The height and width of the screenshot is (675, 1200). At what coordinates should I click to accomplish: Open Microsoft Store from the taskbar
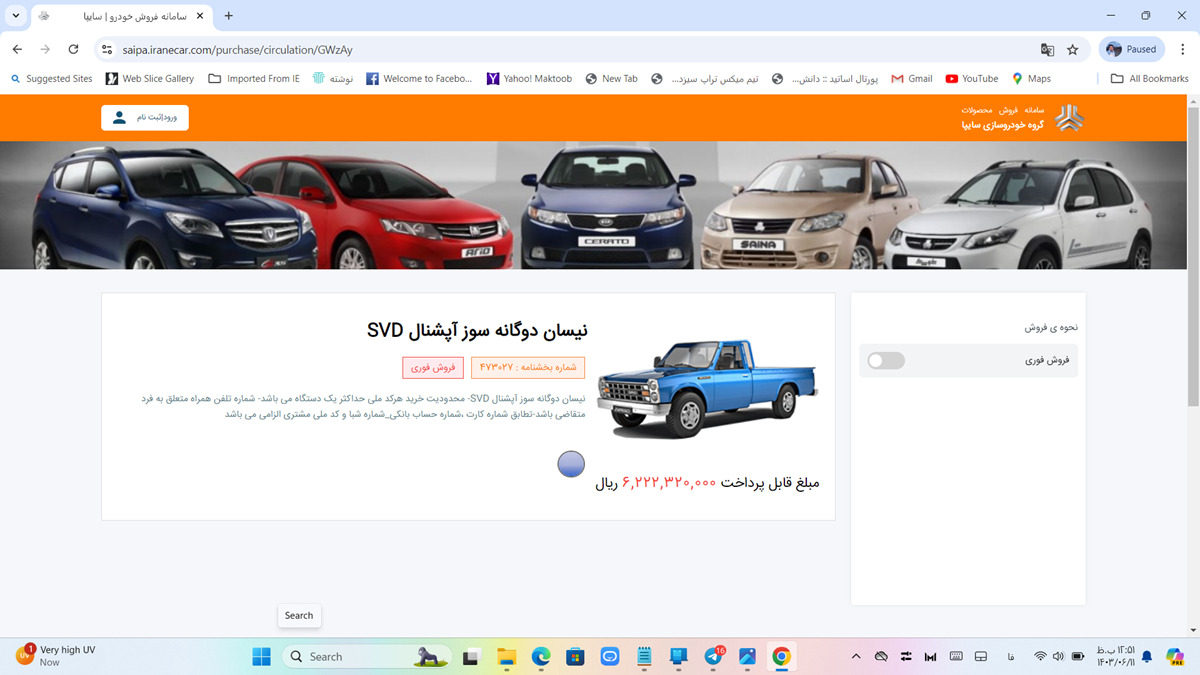[575, 656]
